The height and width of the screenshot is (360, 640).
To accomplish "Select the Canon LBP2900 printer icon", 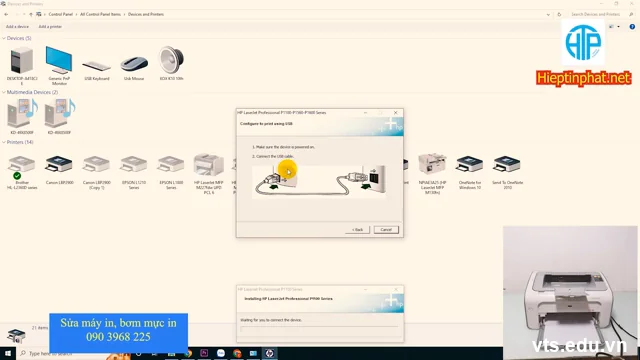I will pos(59,164).
